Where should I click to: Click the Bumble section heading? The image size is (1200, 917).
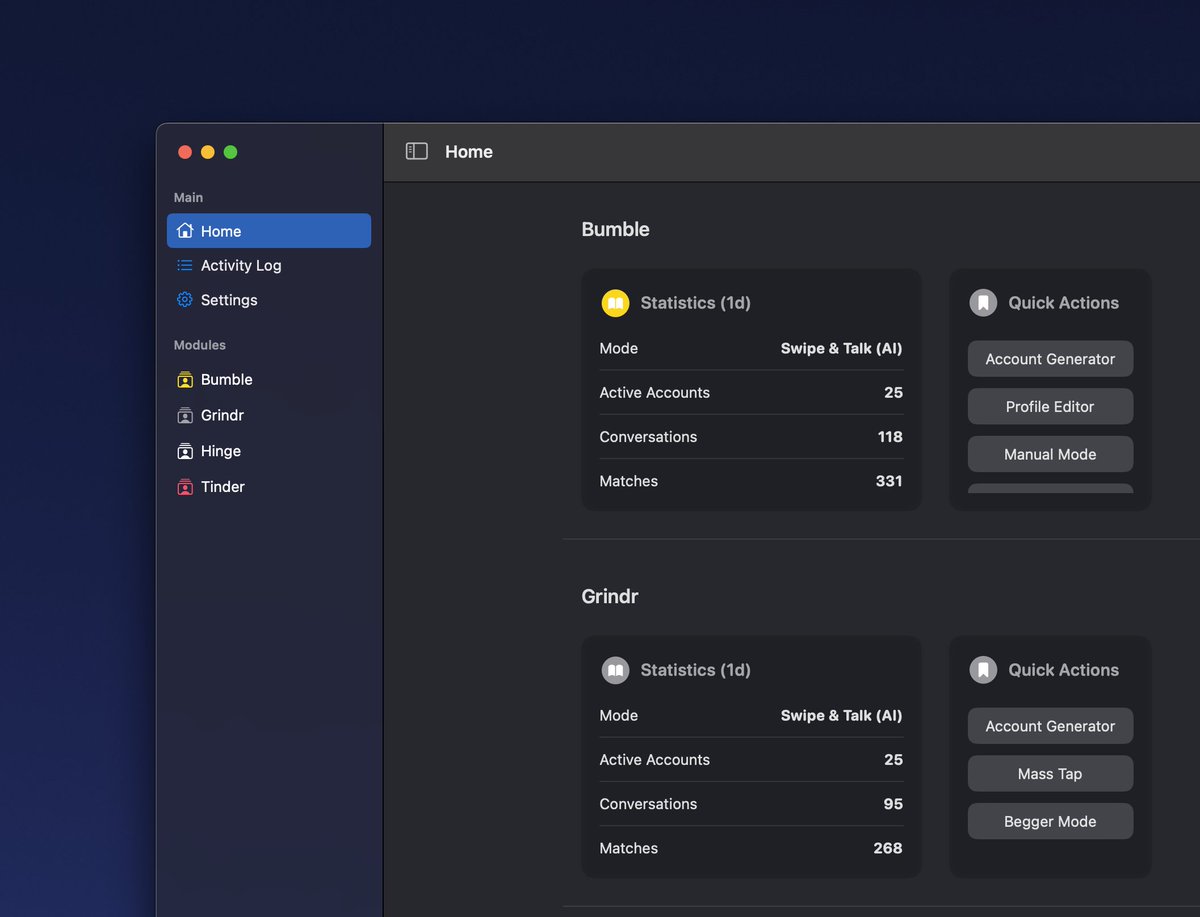coord(615,229)
